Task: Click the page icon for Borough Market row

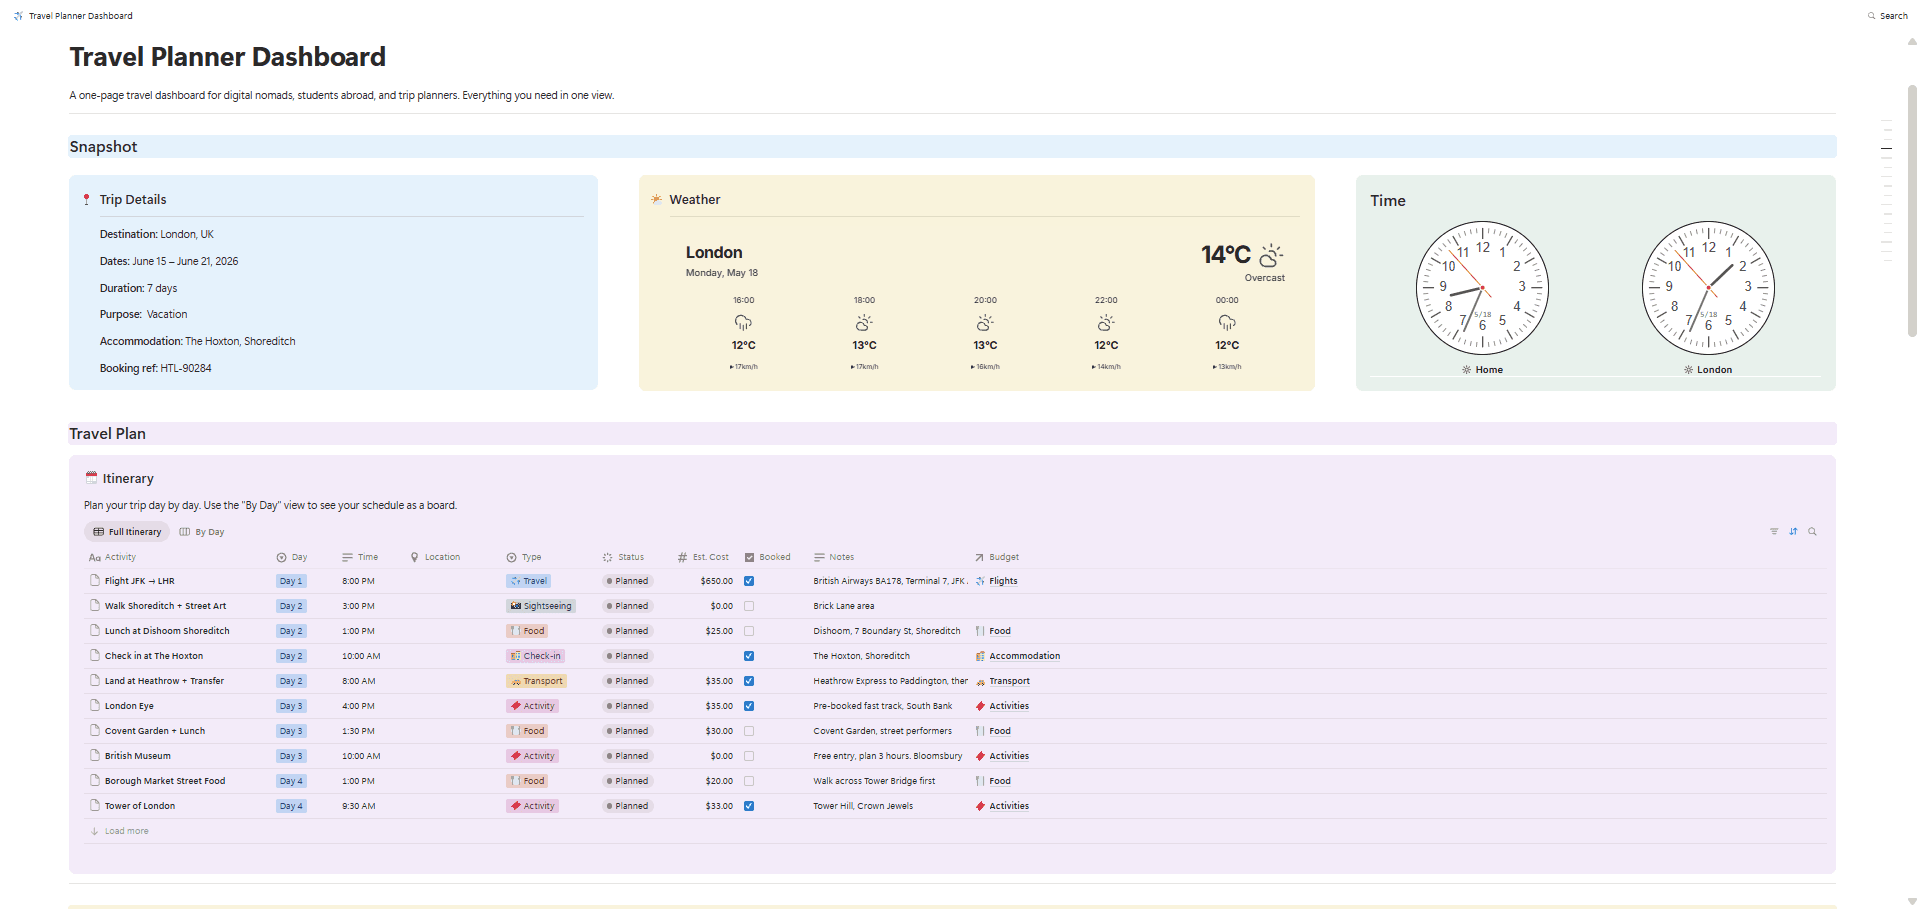Action: (x=95, y=781)
